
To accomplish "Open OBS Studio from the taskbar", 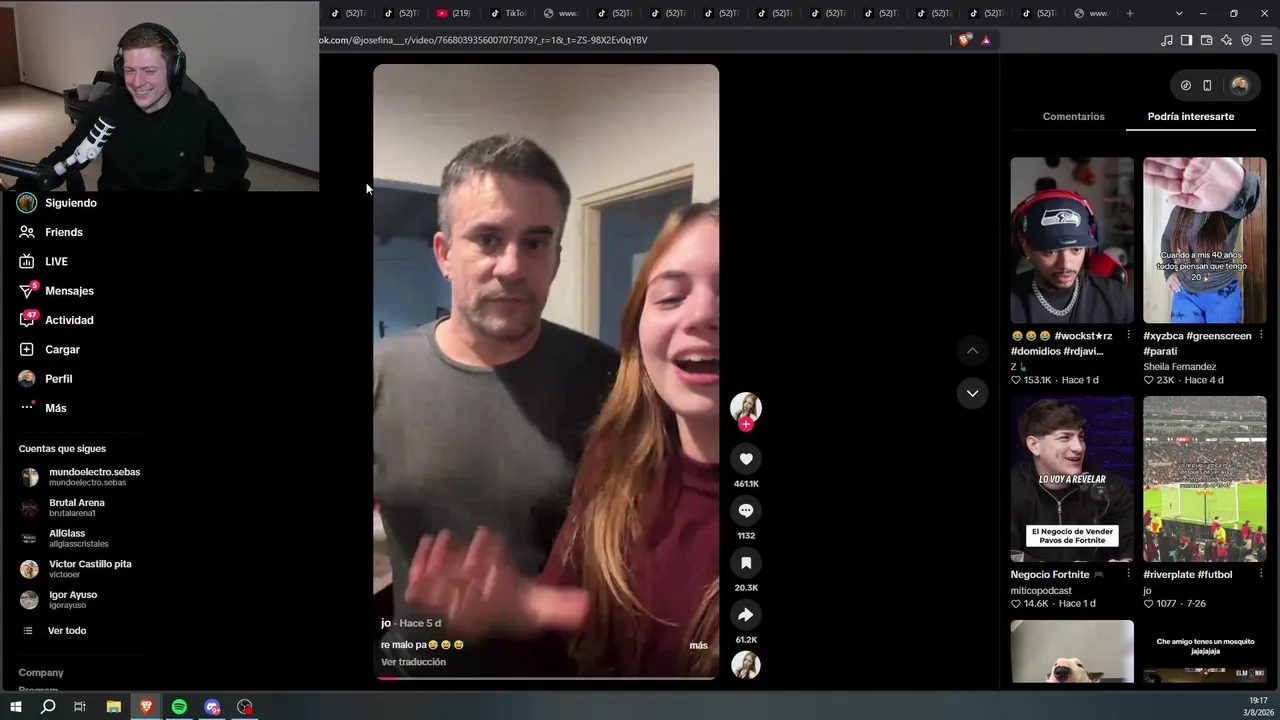I will 245,707.
